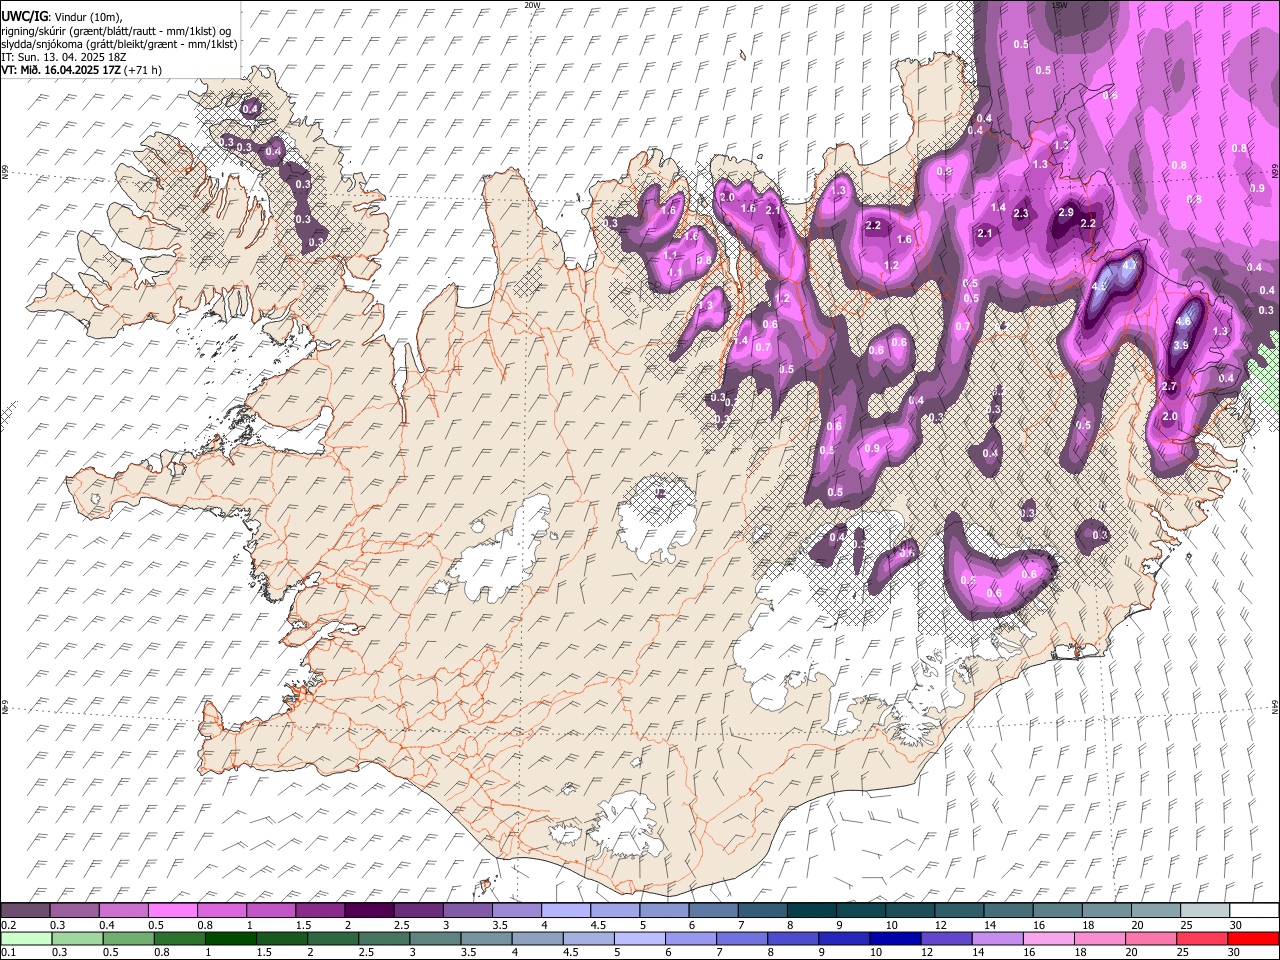Click the '0.1' label in the rain legend
The image size is (1280, 960).
[7, 953]
